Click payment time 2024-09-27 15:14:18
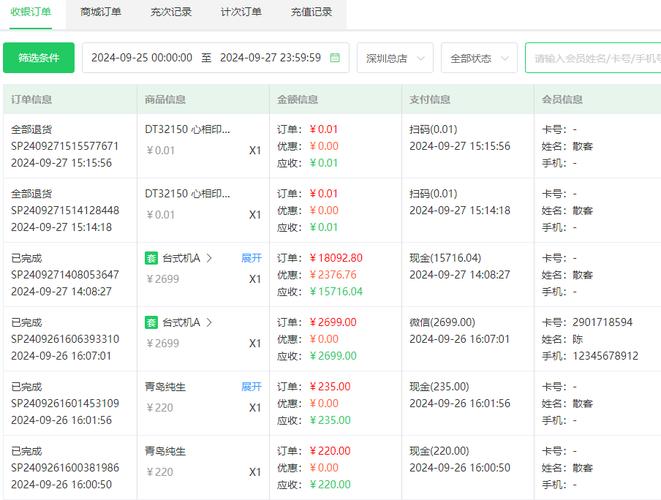This screenshot has width=661, height=500. point(459,210)
